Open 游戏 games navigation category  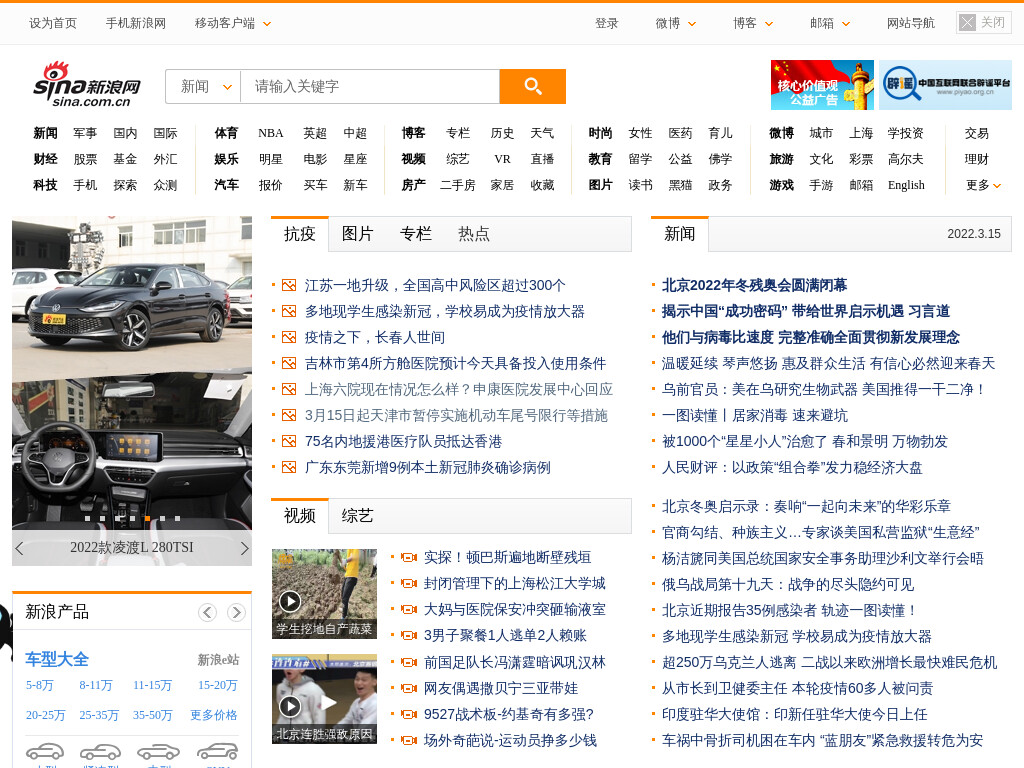[x=781, y=185]
